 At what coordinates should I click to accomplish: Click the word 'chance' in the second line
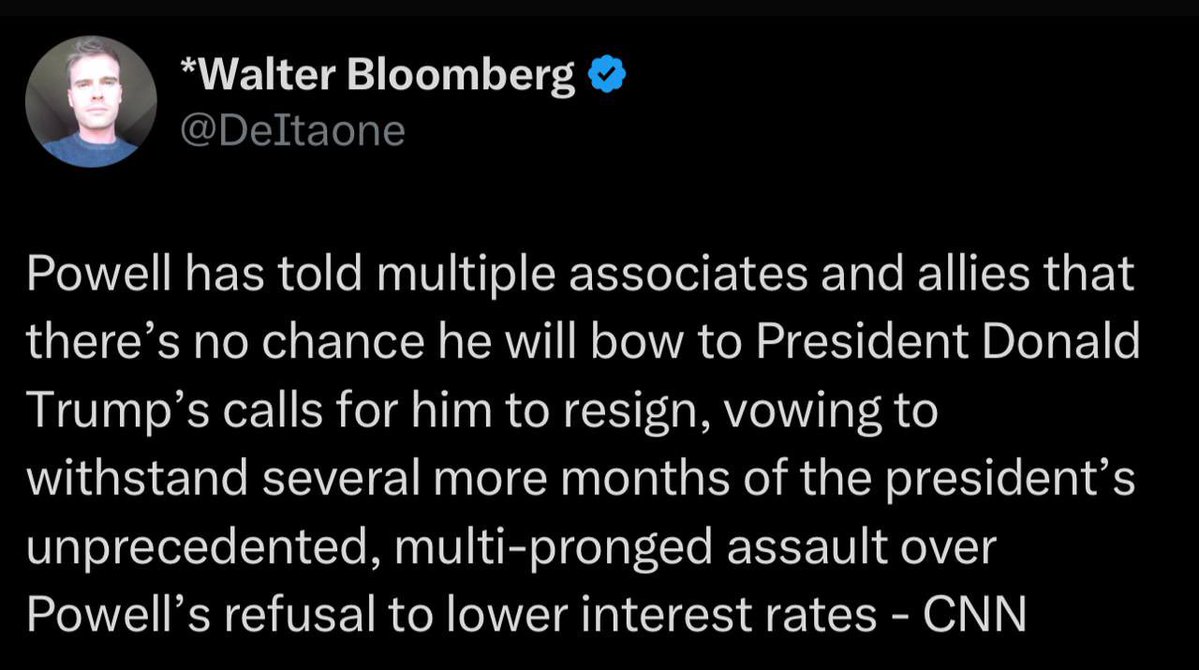click(343, 341)
